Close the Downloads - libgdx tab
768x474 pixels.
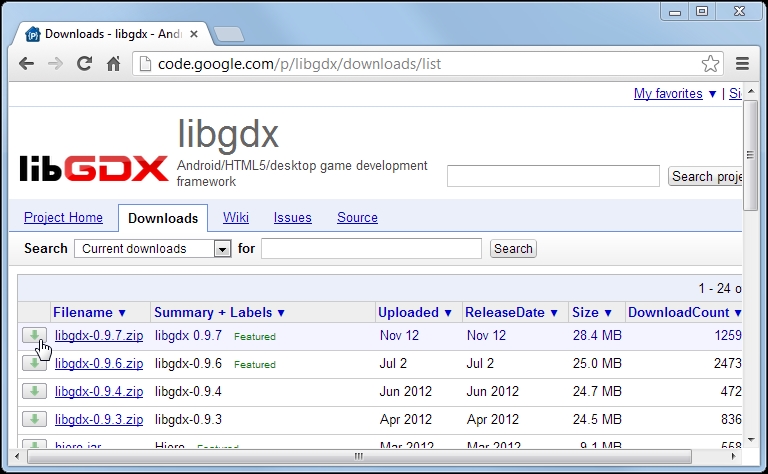tap(194, 34)
